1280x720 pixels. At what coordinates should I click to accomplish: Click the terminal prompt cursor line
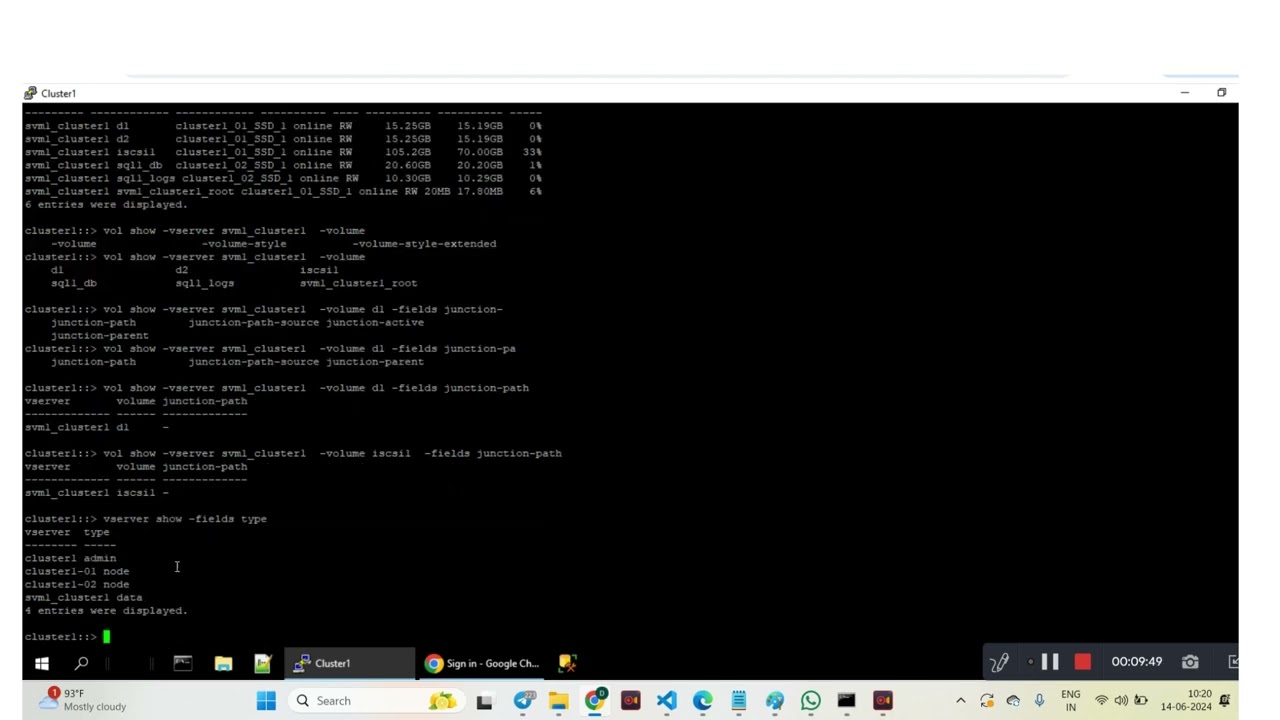(68, 636)
